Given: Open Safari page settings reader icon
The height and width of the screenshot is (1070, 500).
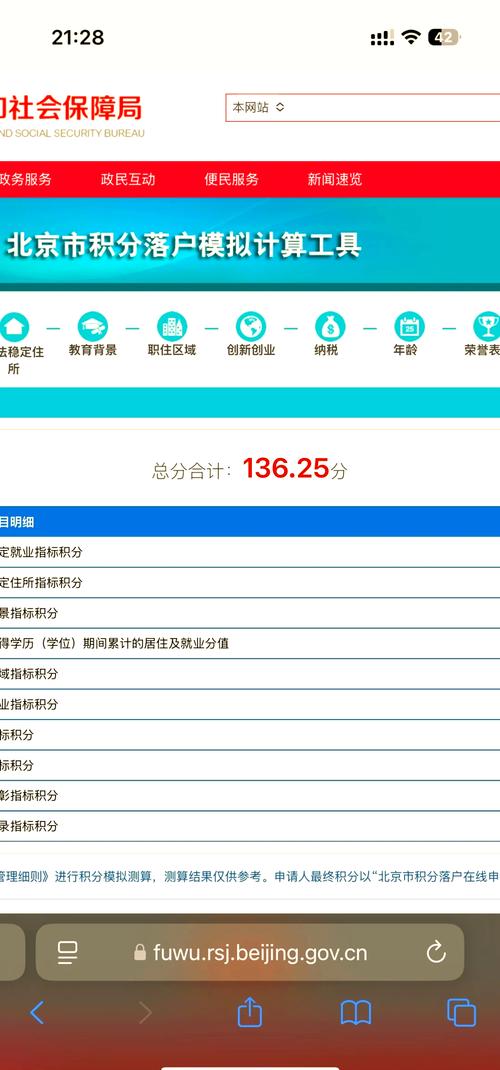Looking at the screenshot, I should [68, 952].
